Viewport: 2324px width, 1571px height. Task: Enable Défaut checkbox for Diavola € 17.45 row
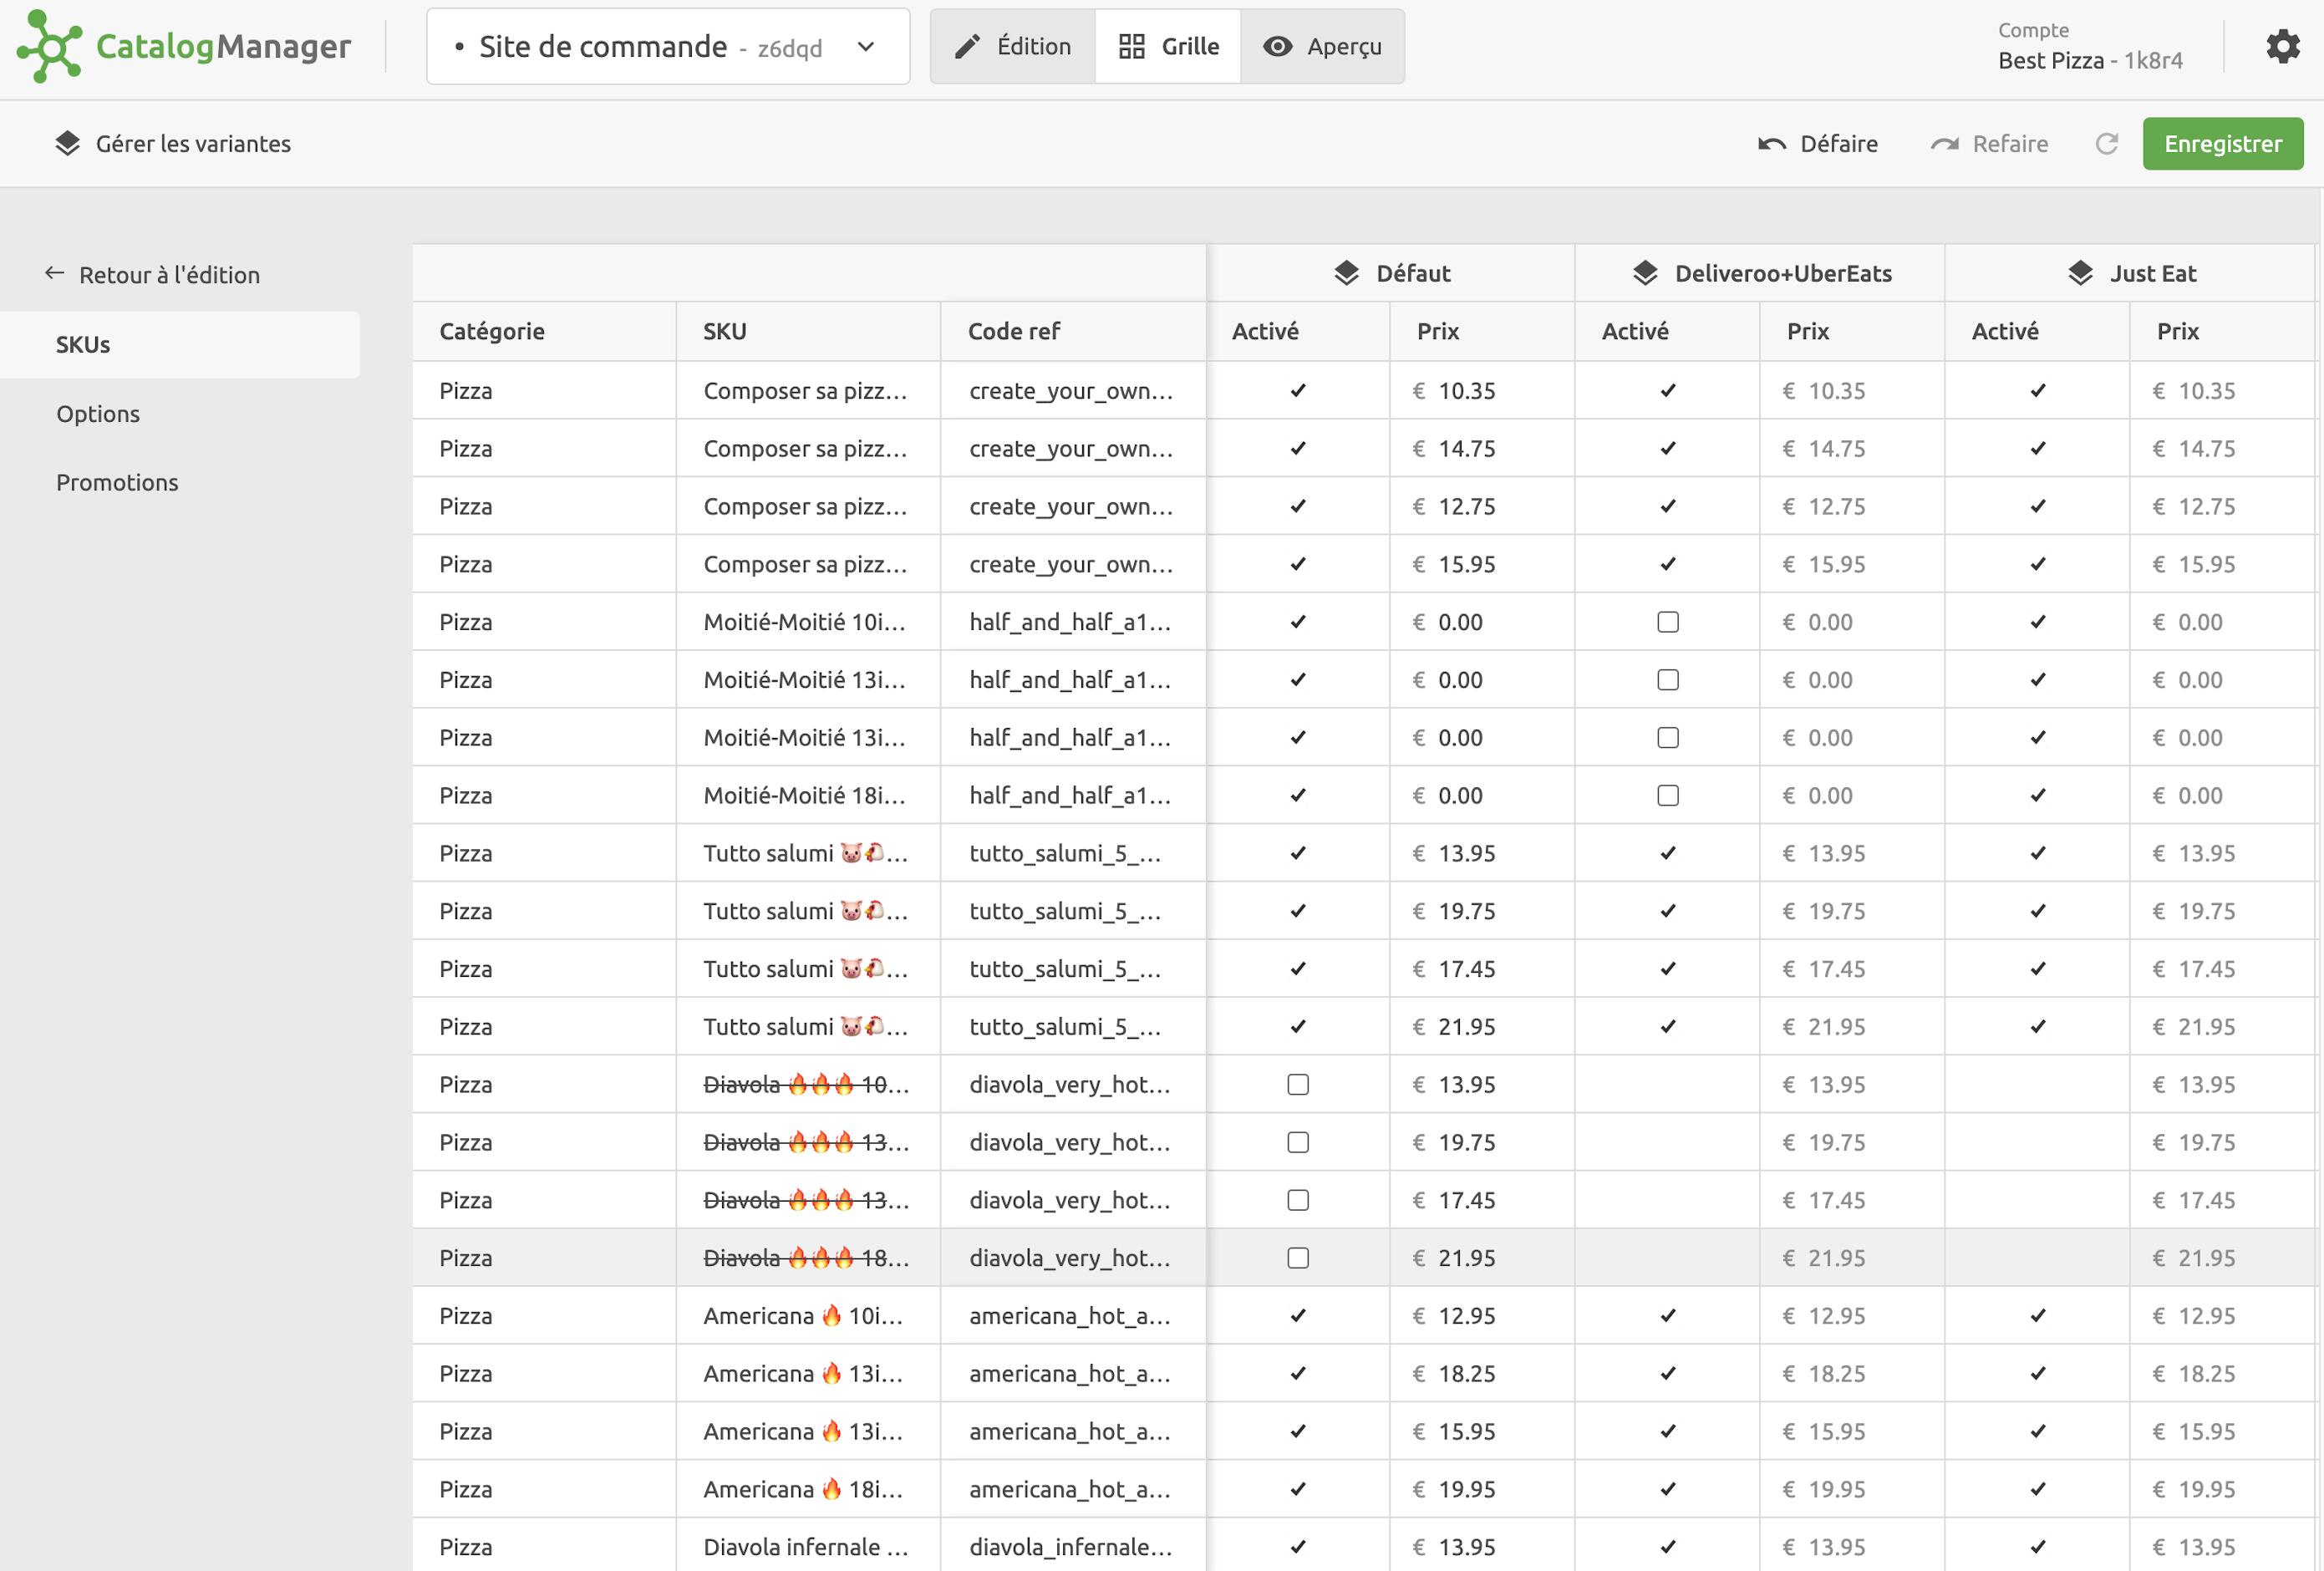click(1298, 1200)
